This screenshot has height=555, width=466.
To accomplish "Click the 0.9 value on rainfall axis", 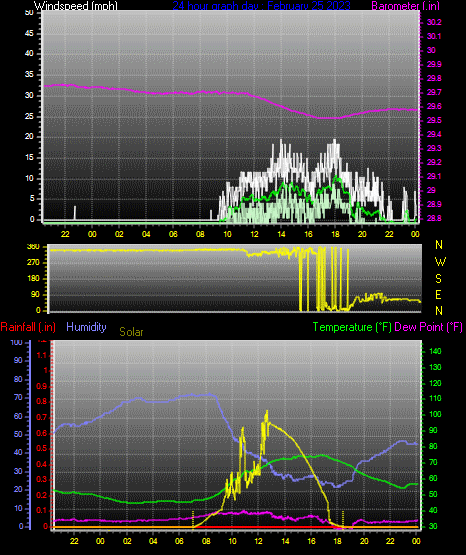I will coord(42,387).
